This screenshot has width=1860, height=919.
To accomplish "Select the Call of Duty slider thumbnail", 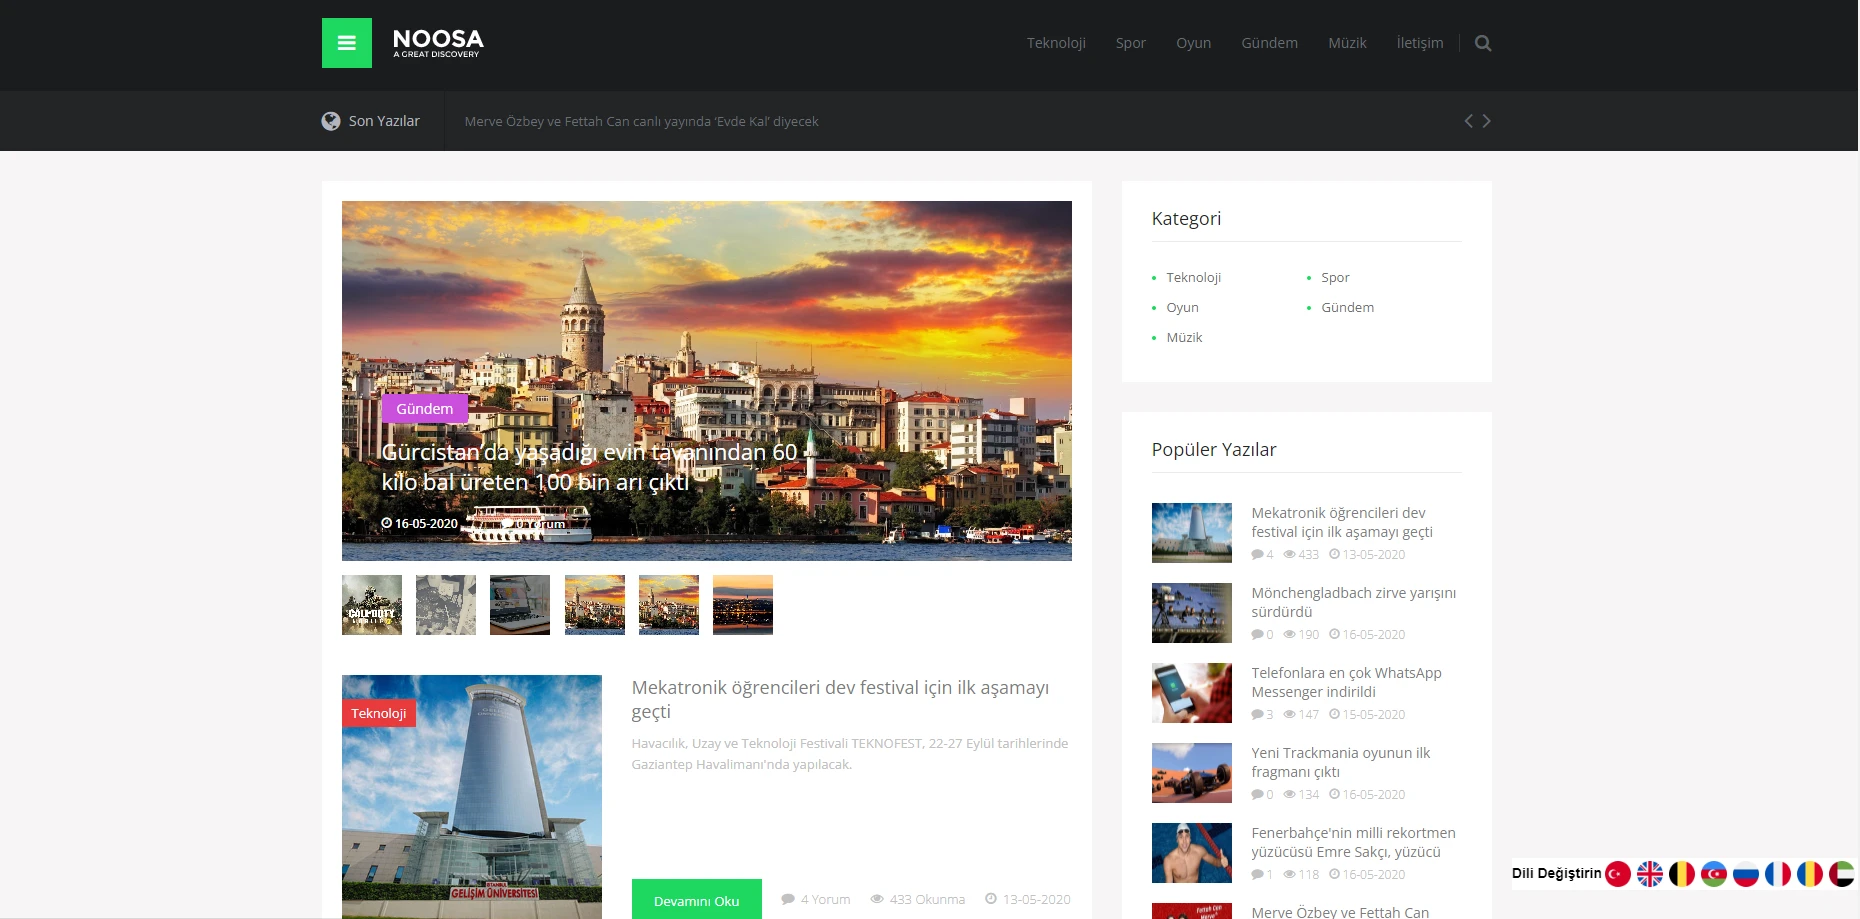I will coord(372,605).
